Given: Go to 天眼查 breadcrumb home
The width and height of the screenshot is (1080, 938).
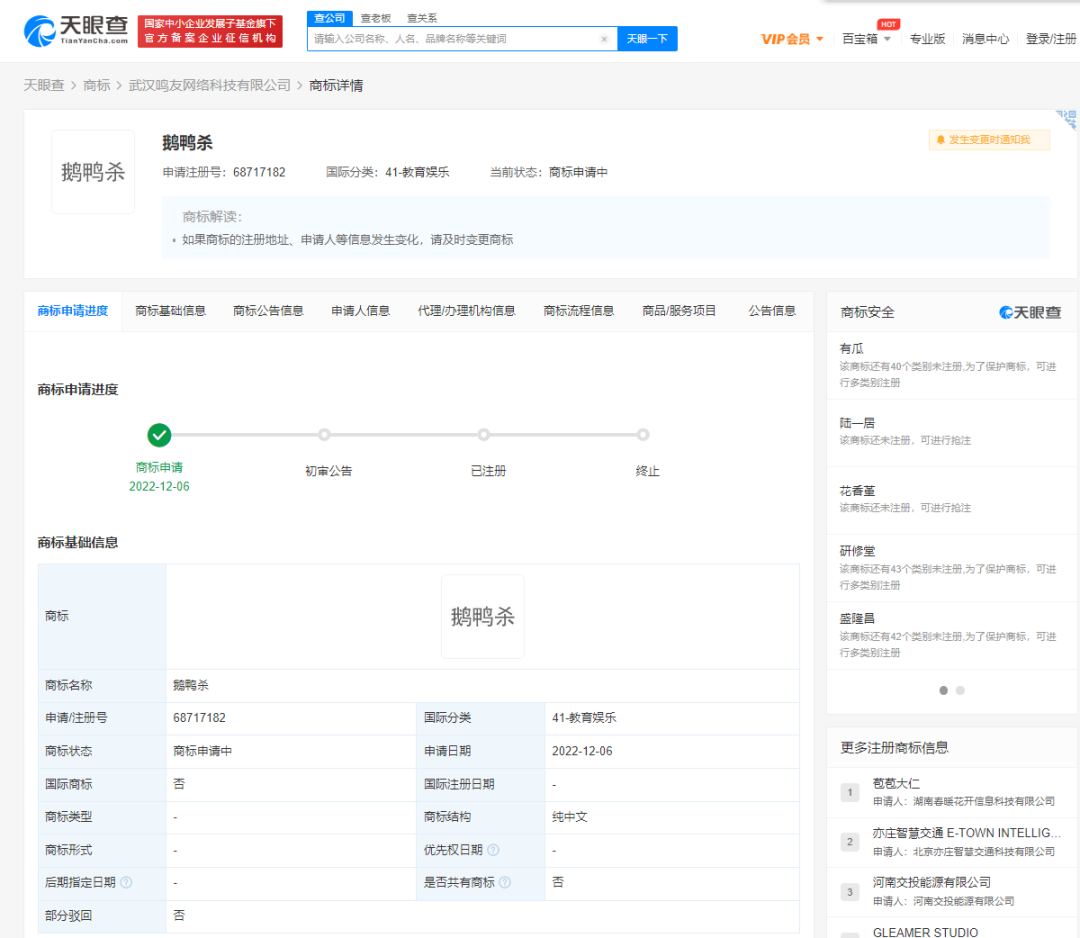Looking at the screenshot, I should click(43, 85).
